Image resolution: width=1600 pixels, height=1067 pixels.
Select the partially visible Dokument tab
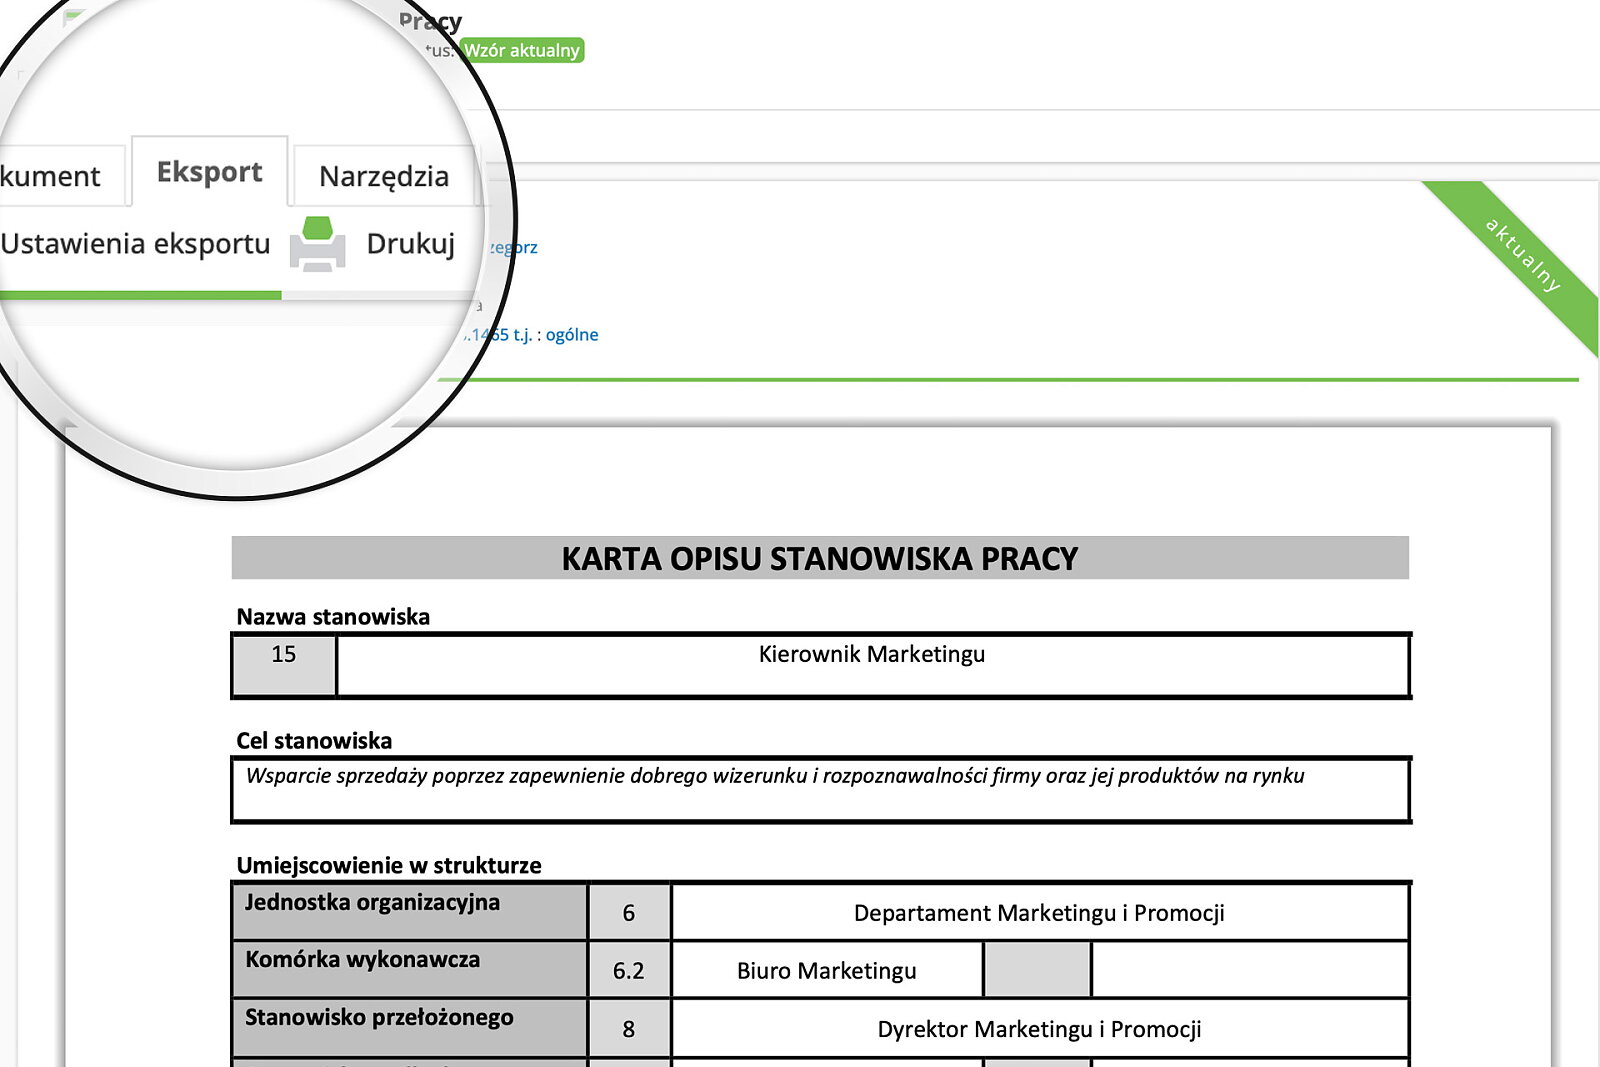pyautogui.click(x=52, y=177)
